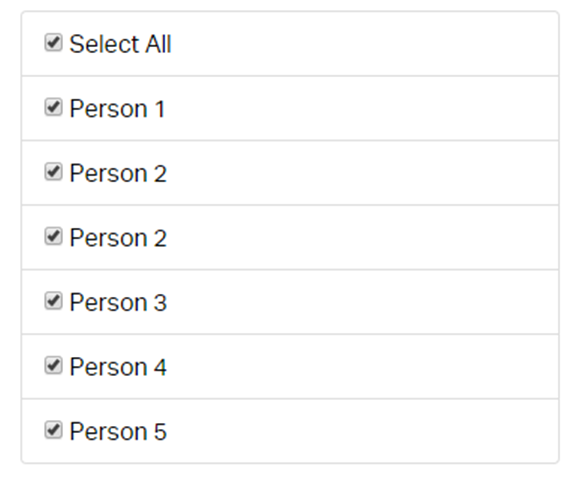Click the "Person 3" label text
This screenshot has height=480, width=582.
coord(118,303)
